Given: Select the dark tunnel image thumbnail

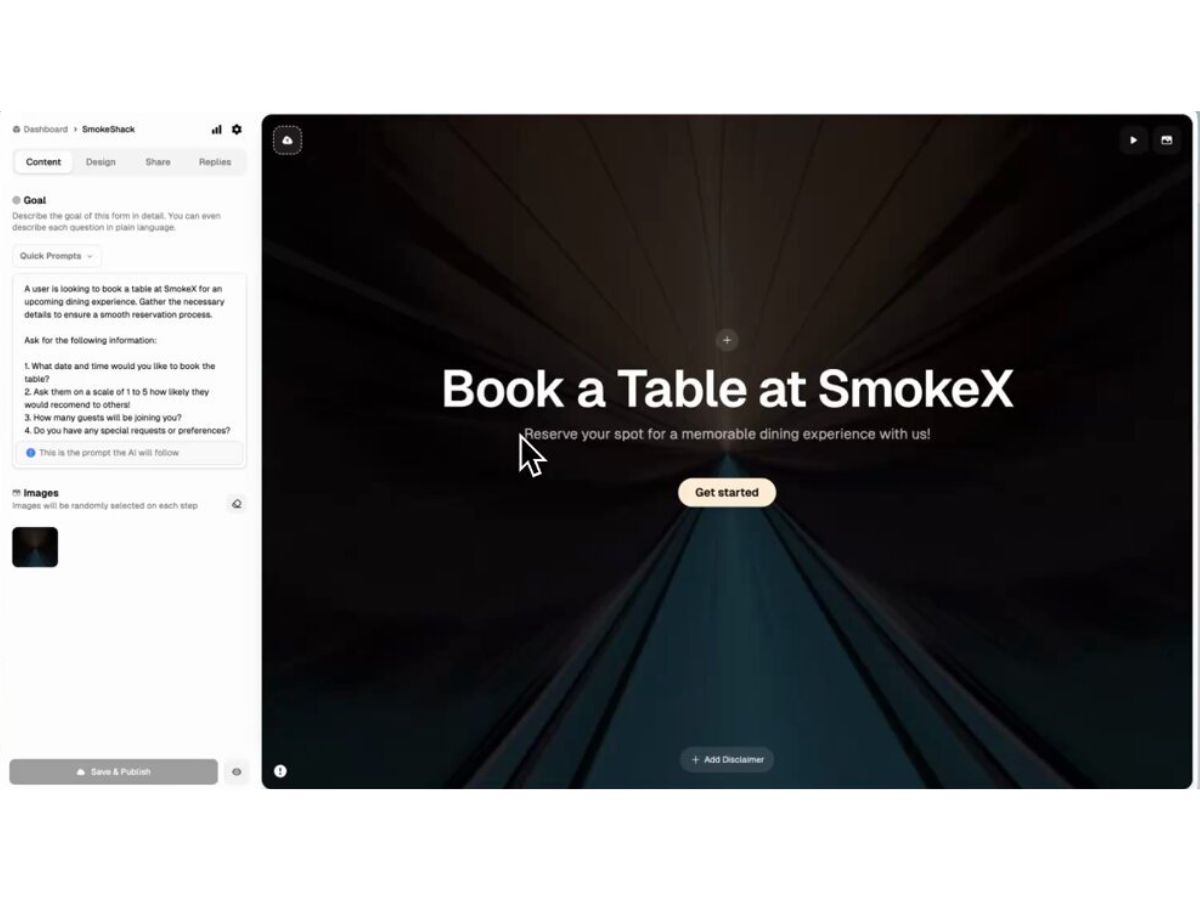Looking at the screenshot, I should [35, 547].
